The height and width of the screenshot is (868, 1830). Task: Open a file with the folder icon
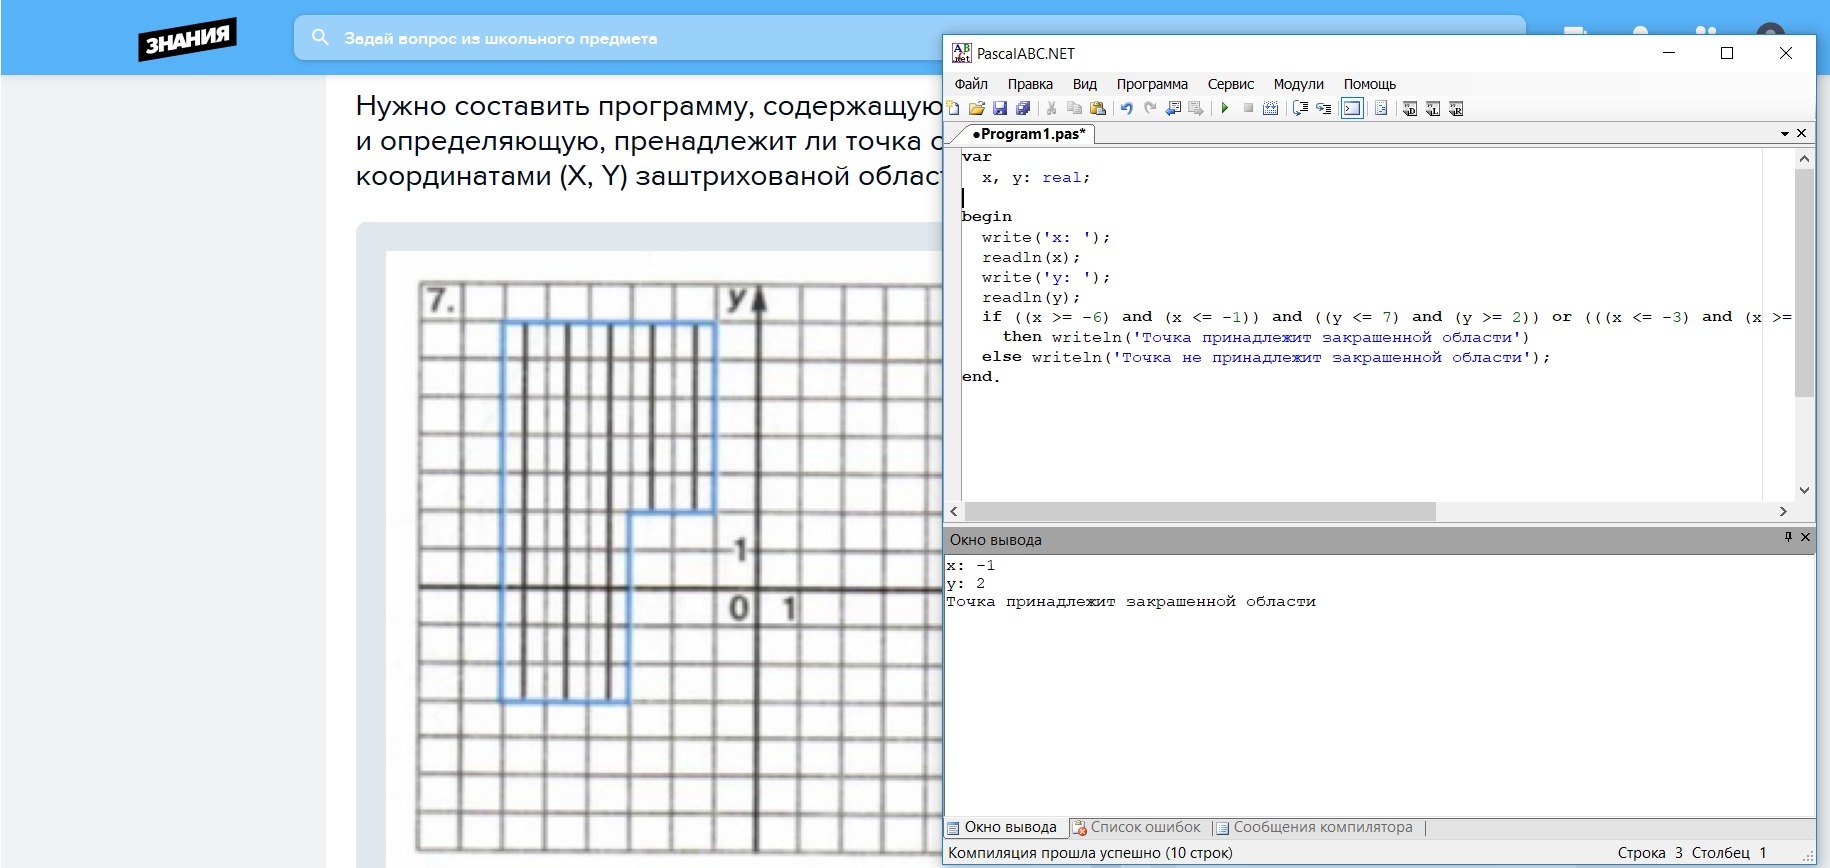coord(976,108)
